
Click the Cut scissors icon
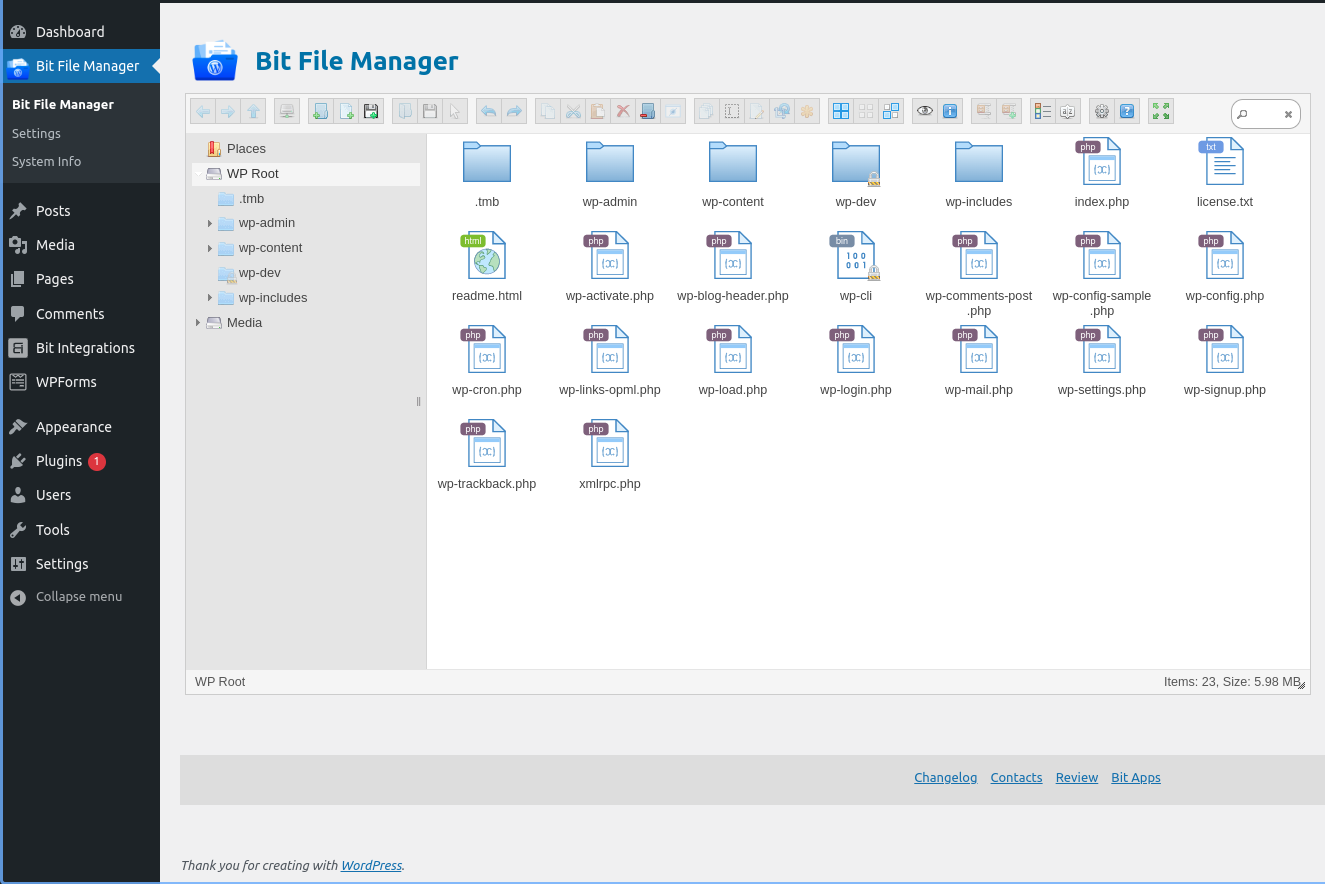573,111
